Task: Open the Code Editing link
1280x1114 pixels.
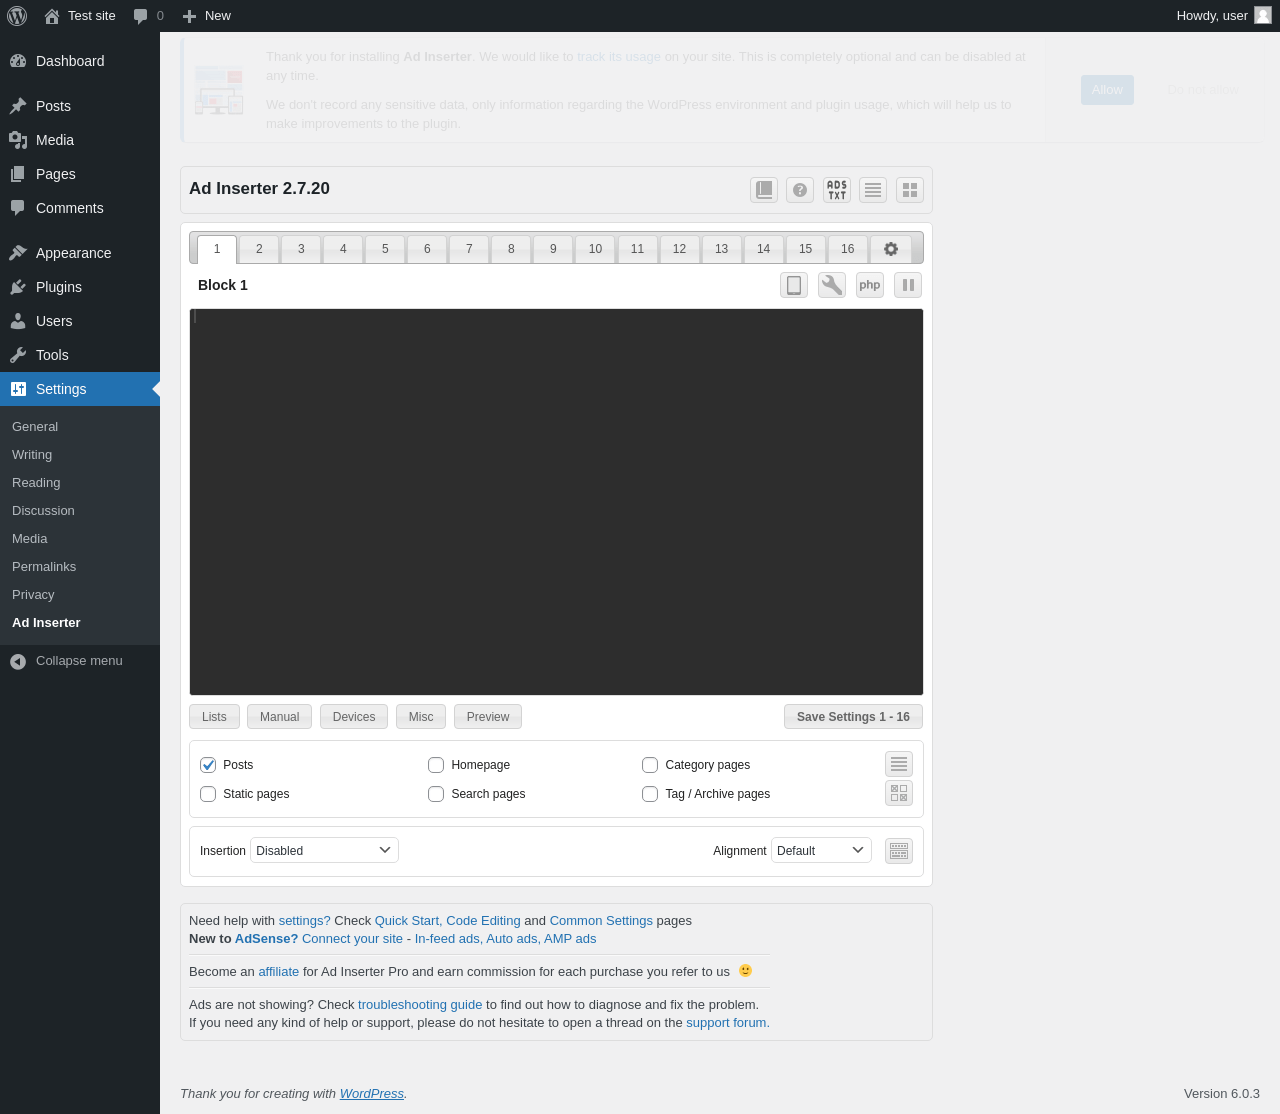Action: 483,921
